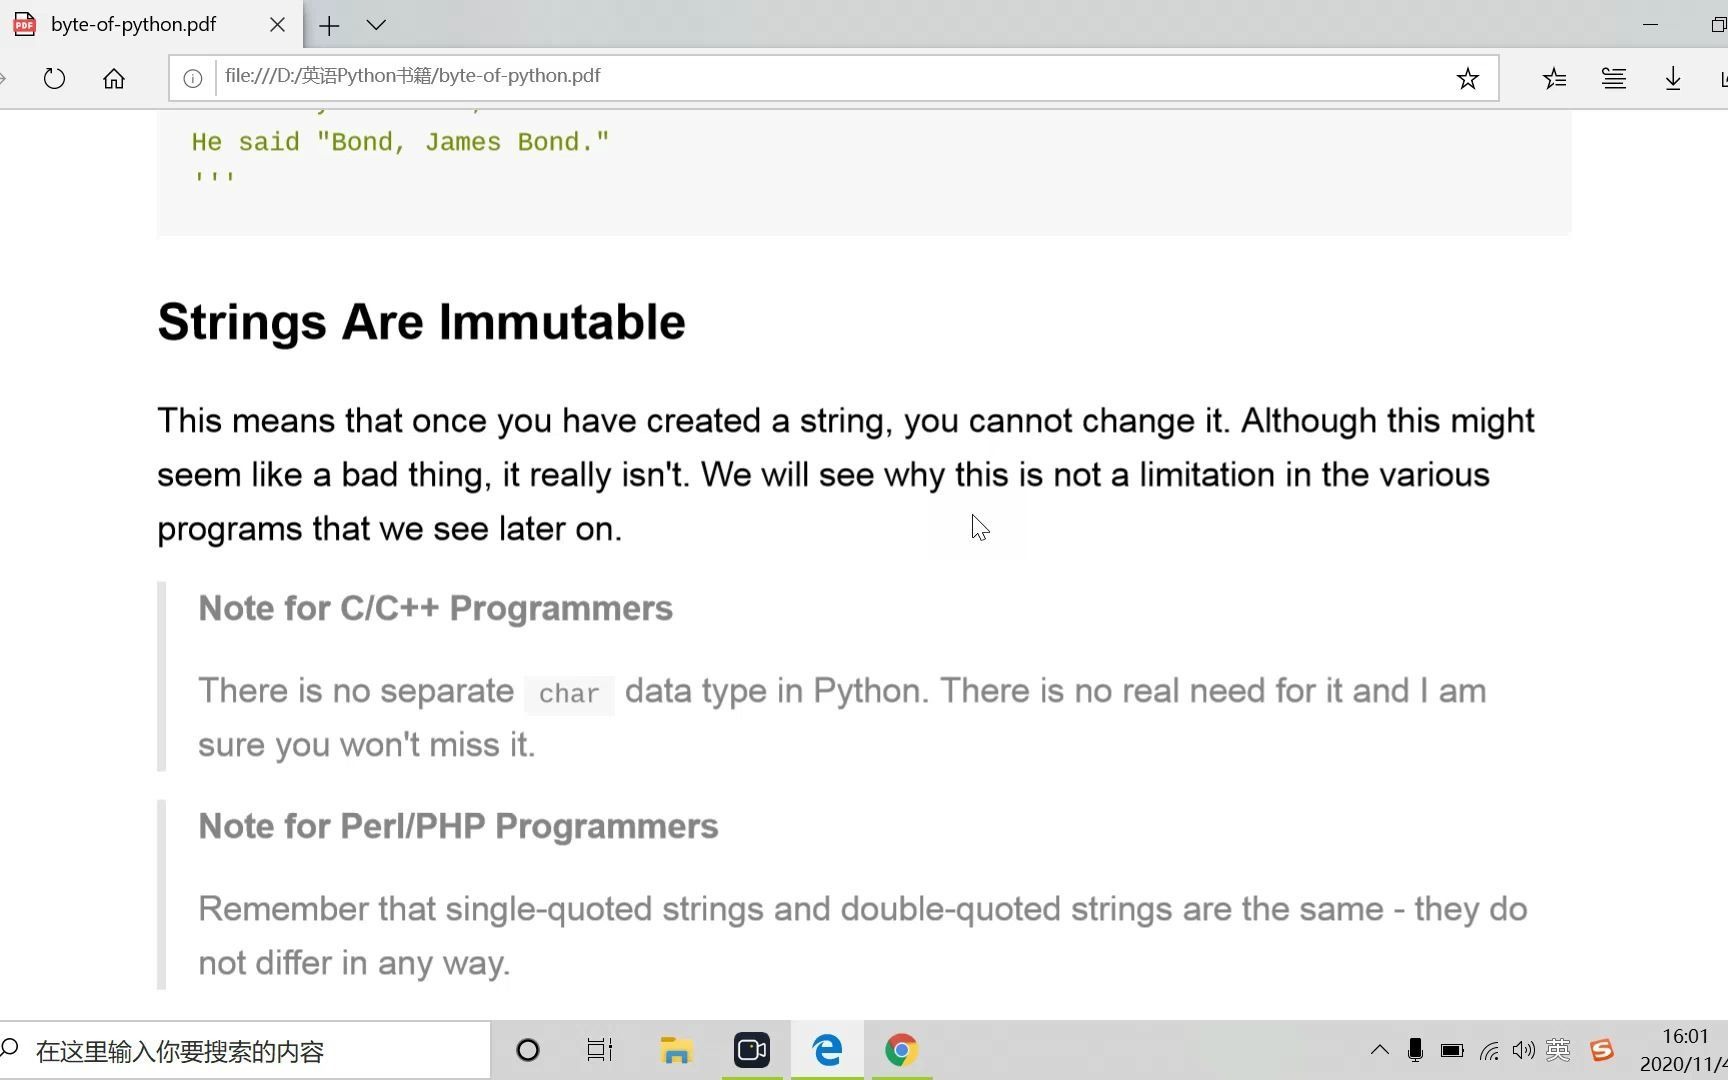The width and height of the screenshot is (1728, 1080).
Task: Open the new tab dropdown arrow
Action: 375,25
